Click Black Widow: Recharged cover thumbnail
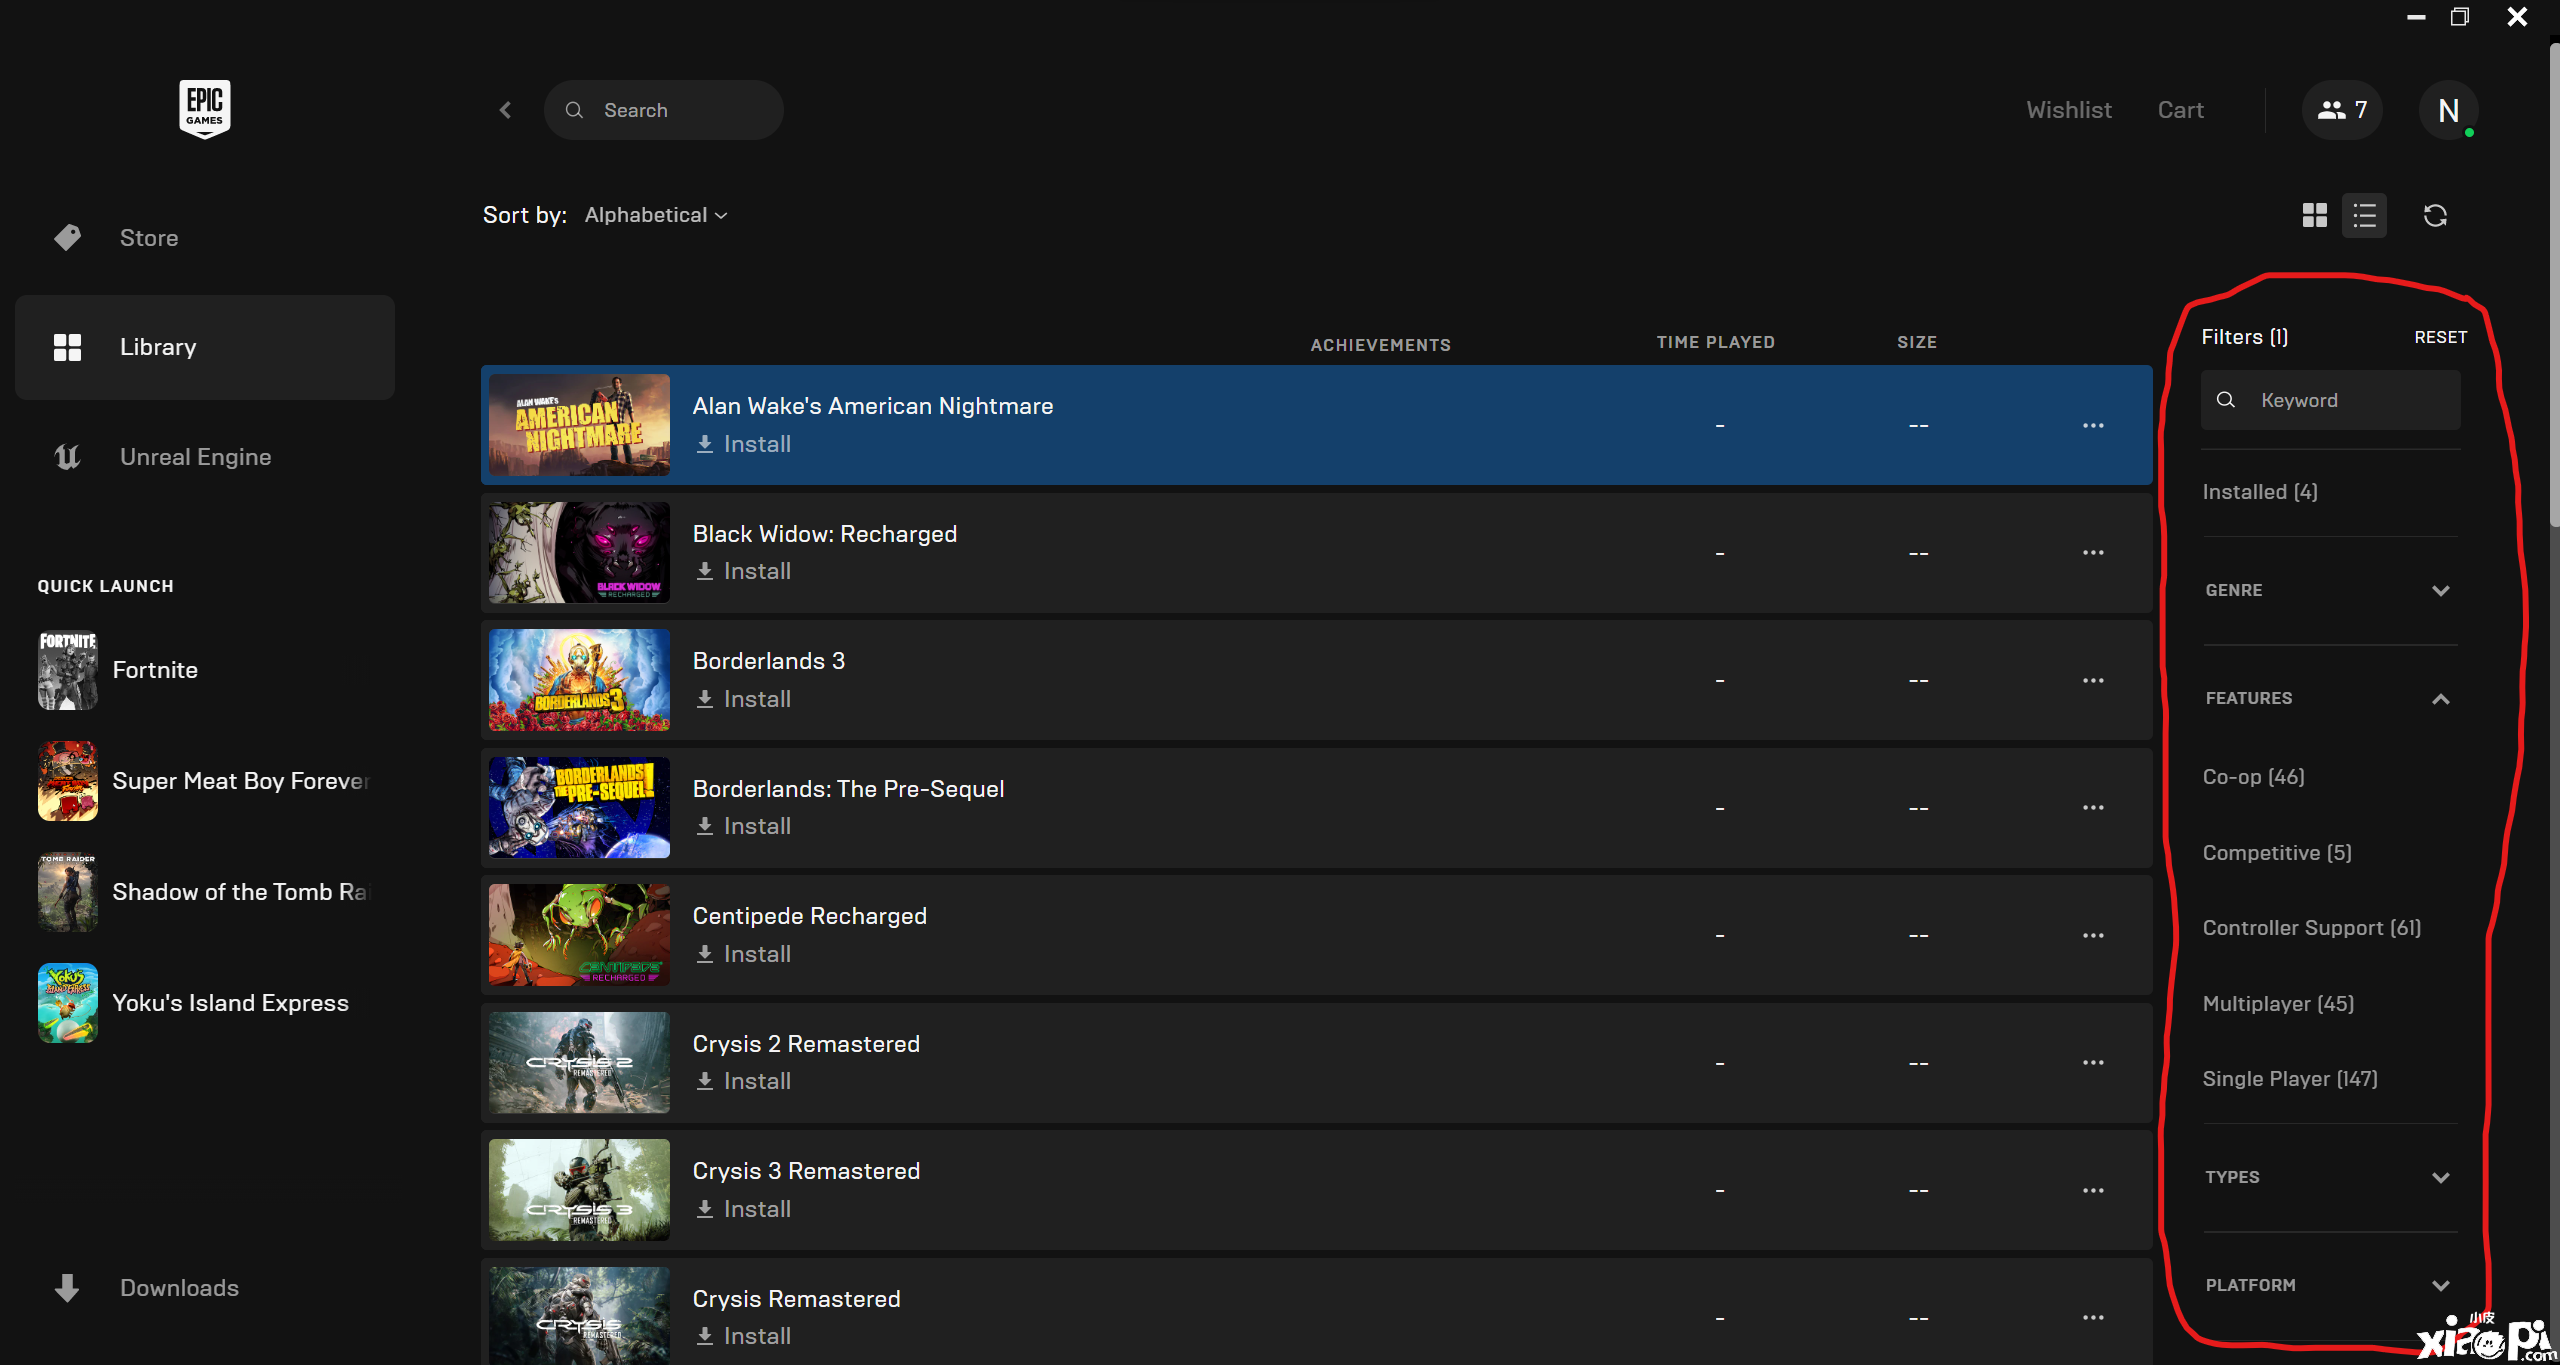 click(579, 553)
